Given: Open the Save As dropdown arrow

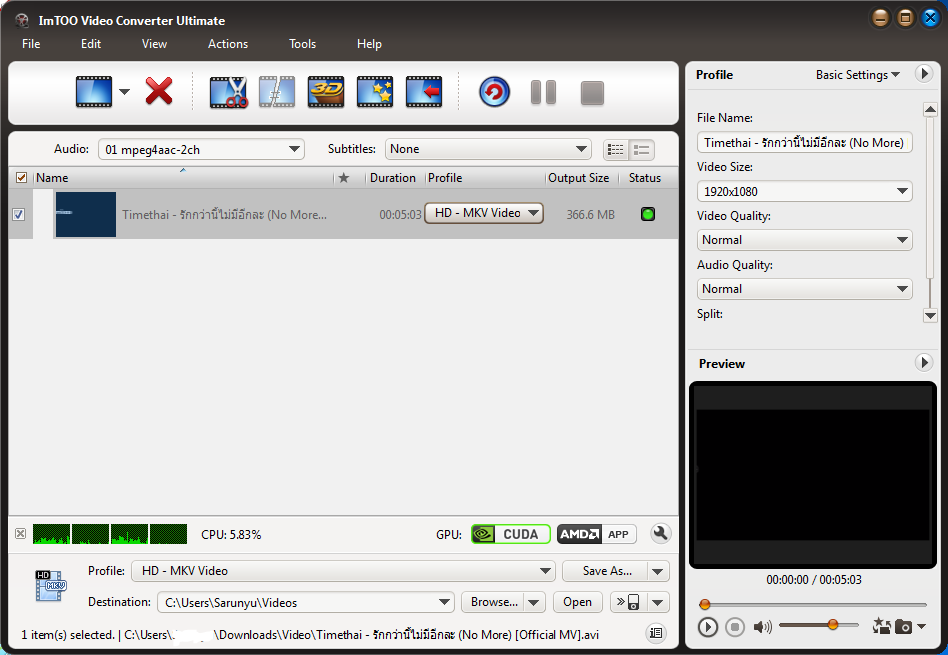Looking at the screenshot, I should pyautogui.click(x=658, y=571).
